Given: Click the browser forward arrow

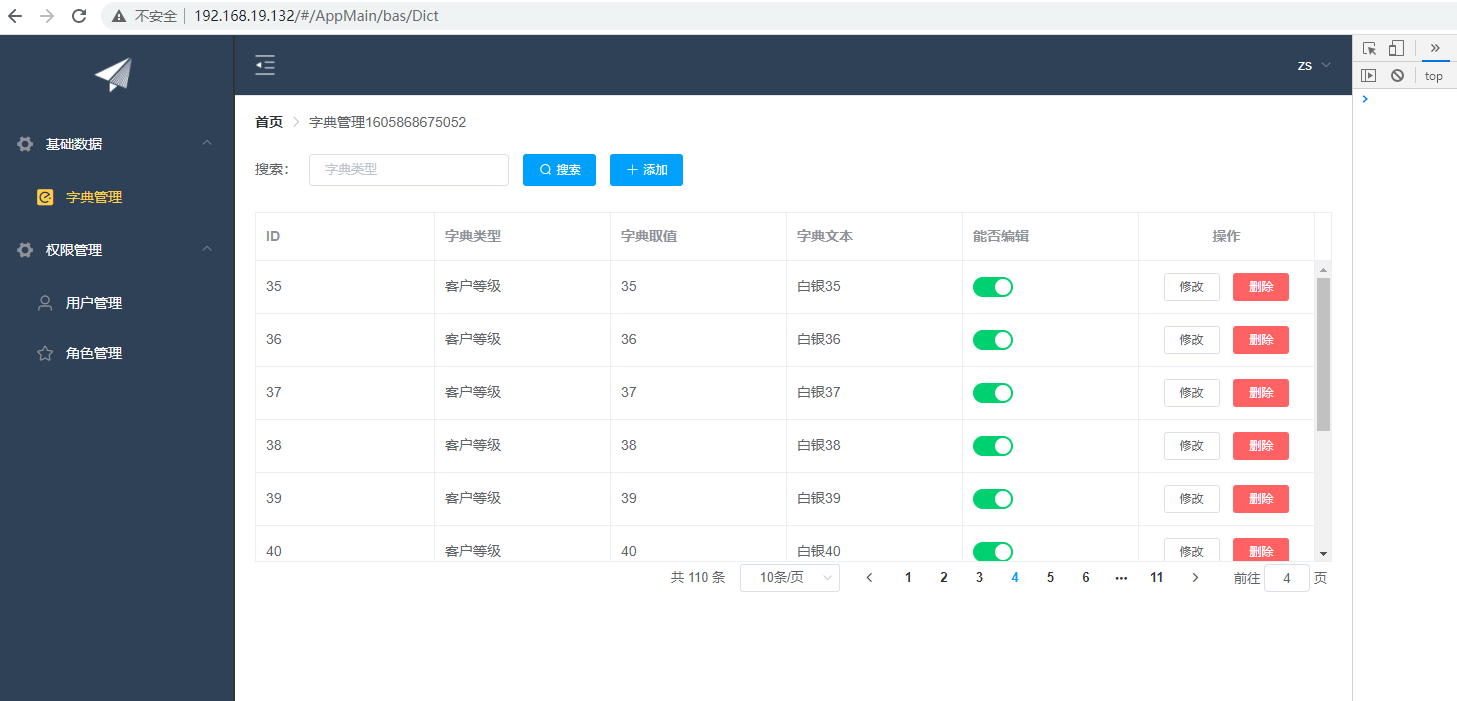Looking at the screenshot, I should click(x=47, y=16).
